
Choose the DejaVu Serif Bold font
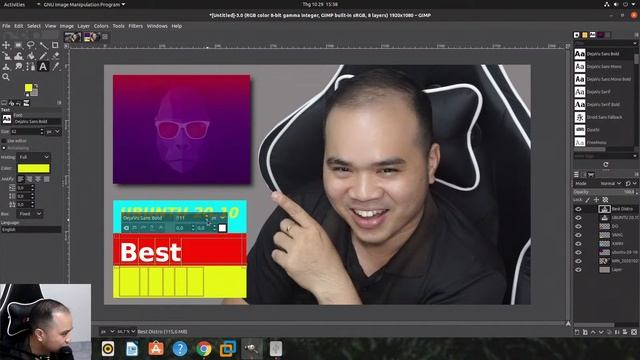pos(605,104)
